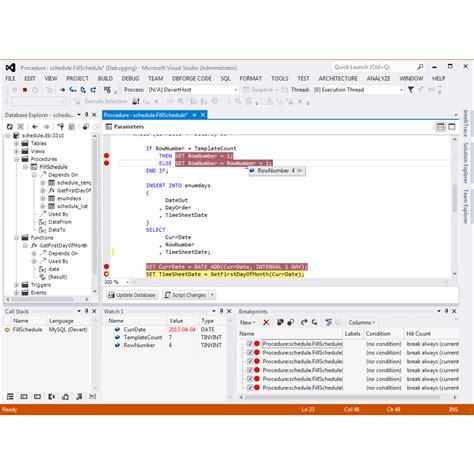This screenshot has height=474, width=474.
Task: Click the Database Explorer horizontal scrollbar
Action: (x=47, y=299)
